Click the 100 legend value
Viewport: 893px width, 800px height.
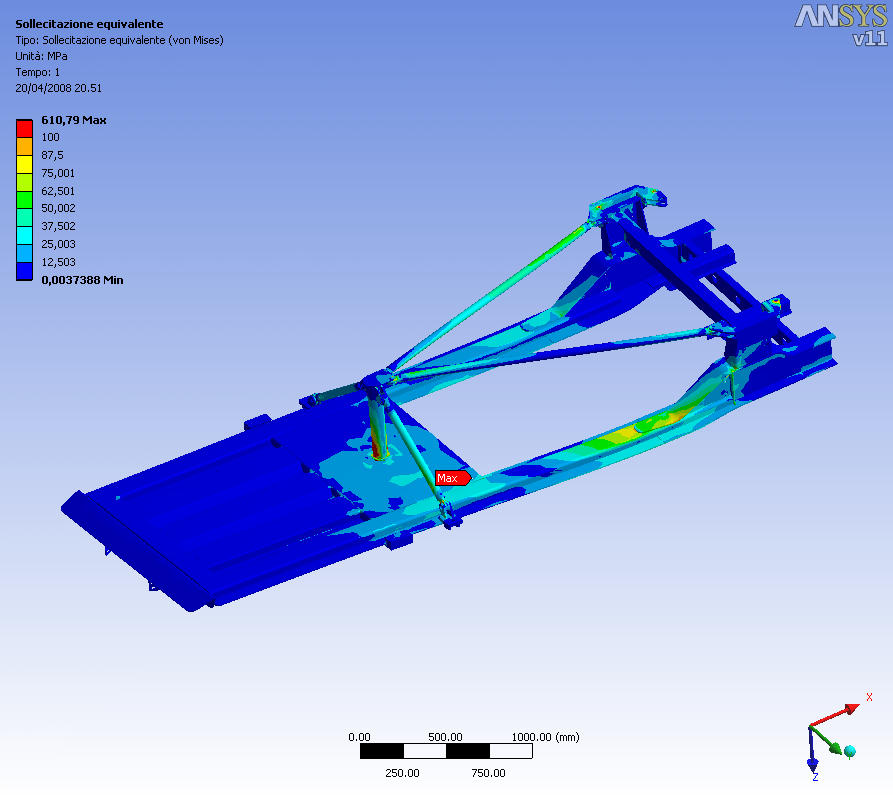[x=50, y=137]
